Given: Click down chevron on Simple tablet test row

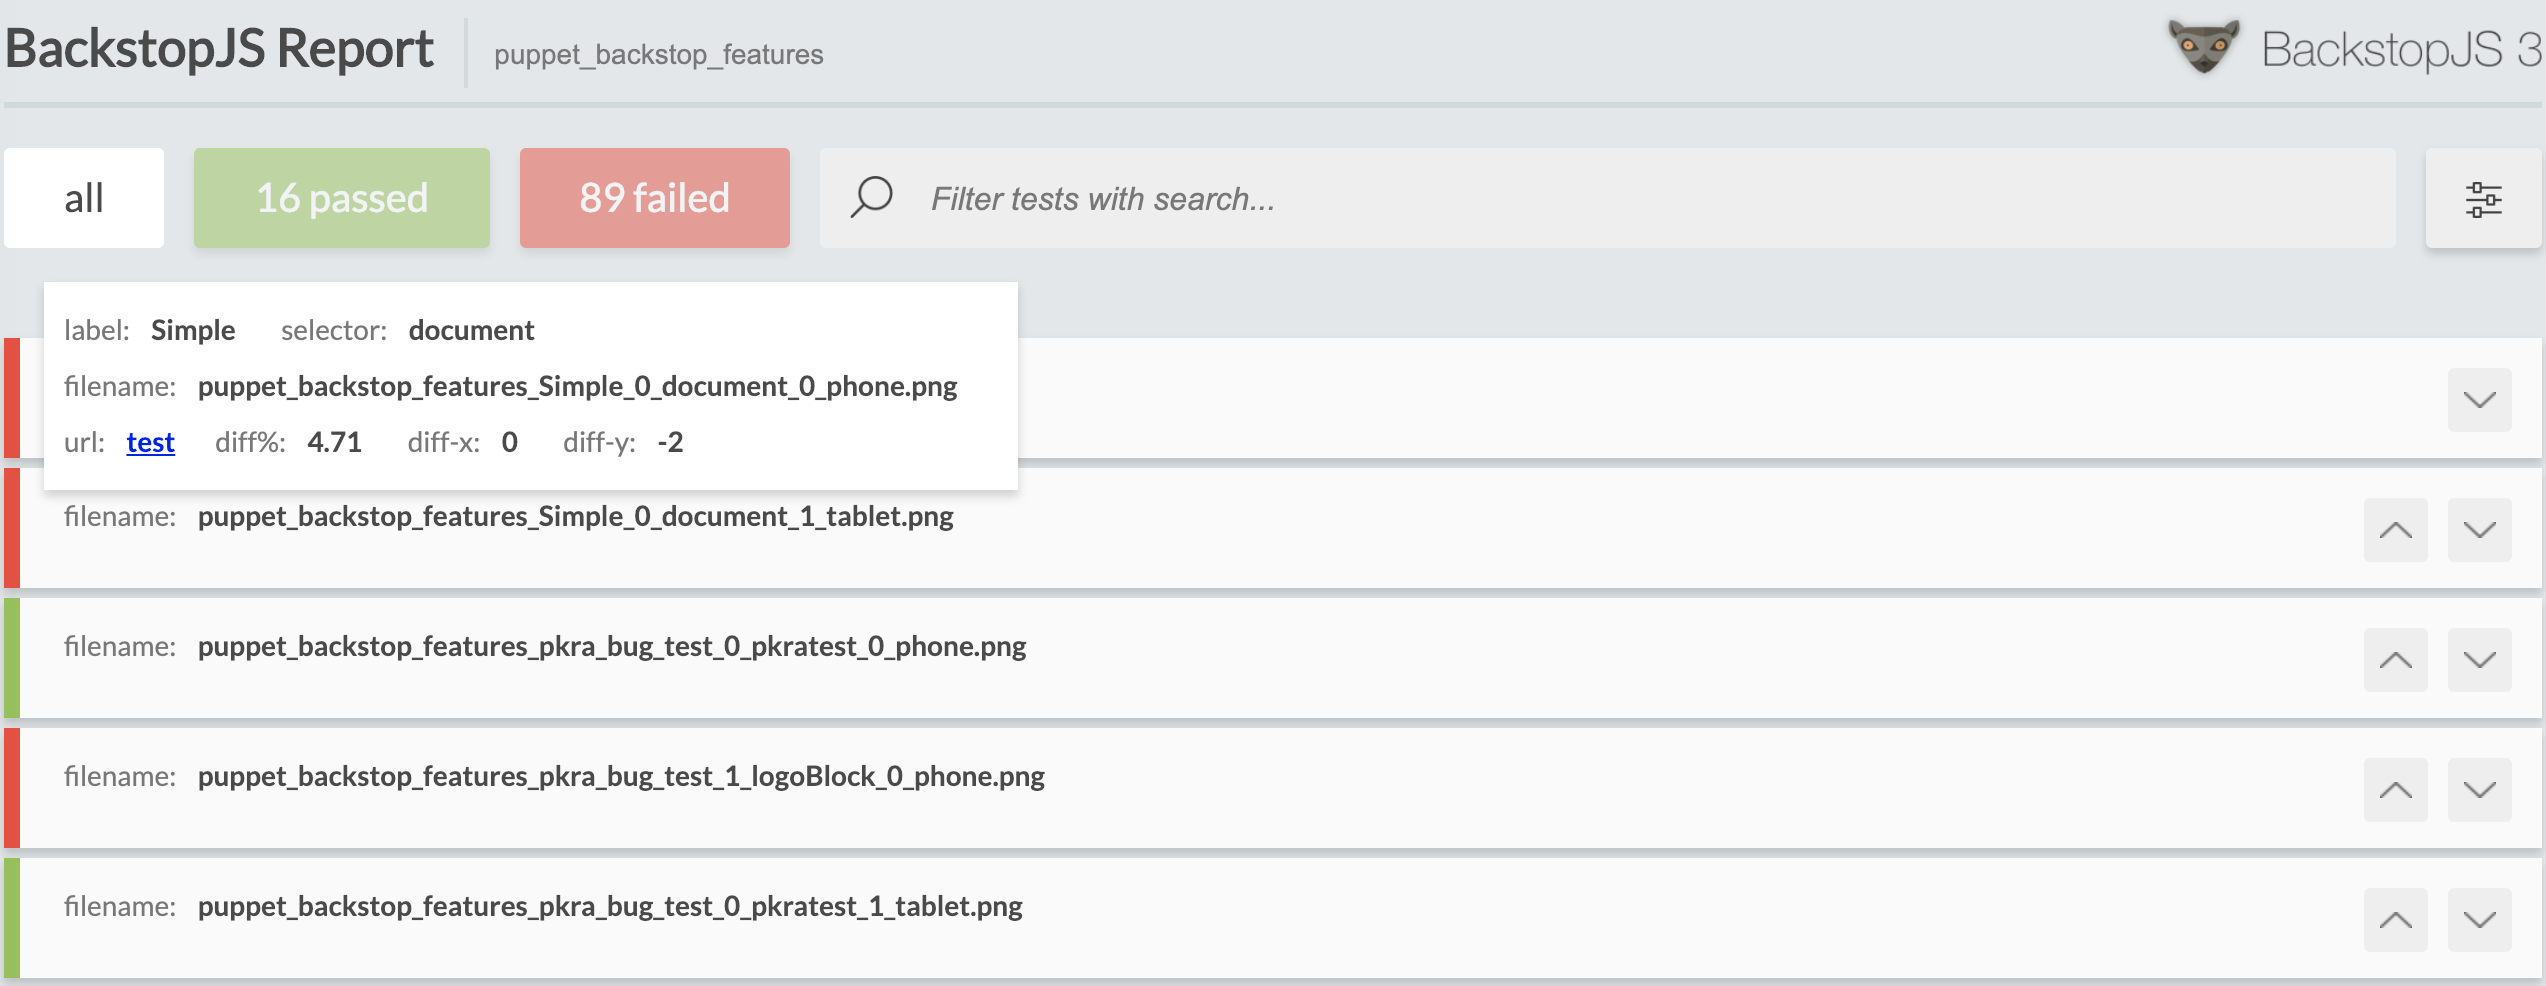Looking at the screenshot, I should (2479, 530).
